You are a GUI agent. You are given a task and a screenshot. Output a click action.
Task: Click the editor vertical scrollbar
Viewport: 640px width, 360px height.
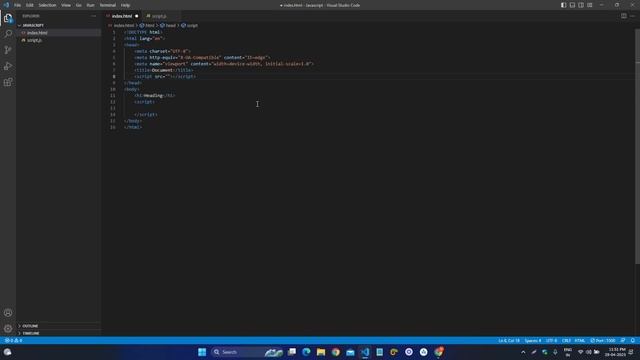point(638,147)
